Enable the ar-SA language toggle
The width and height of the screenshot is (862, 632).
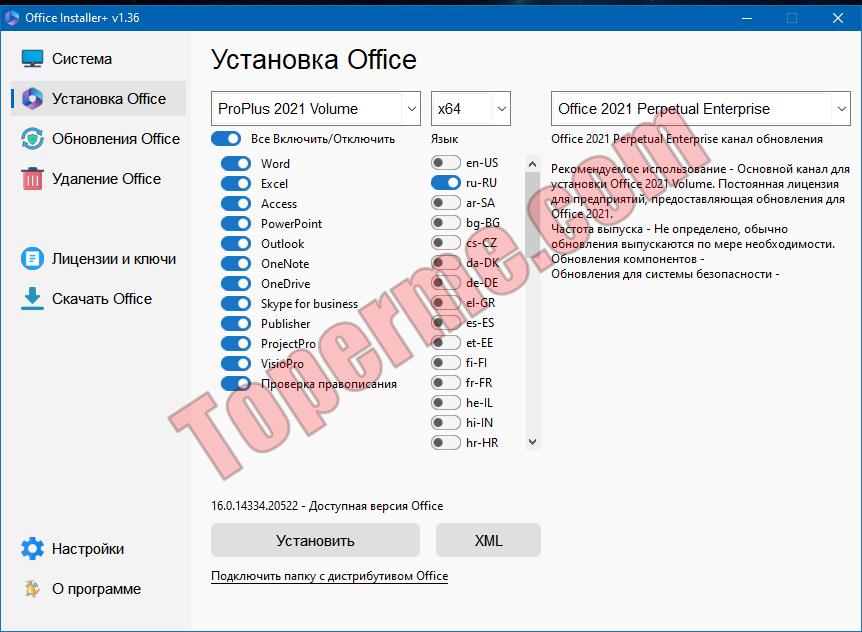tap(446, 203)
